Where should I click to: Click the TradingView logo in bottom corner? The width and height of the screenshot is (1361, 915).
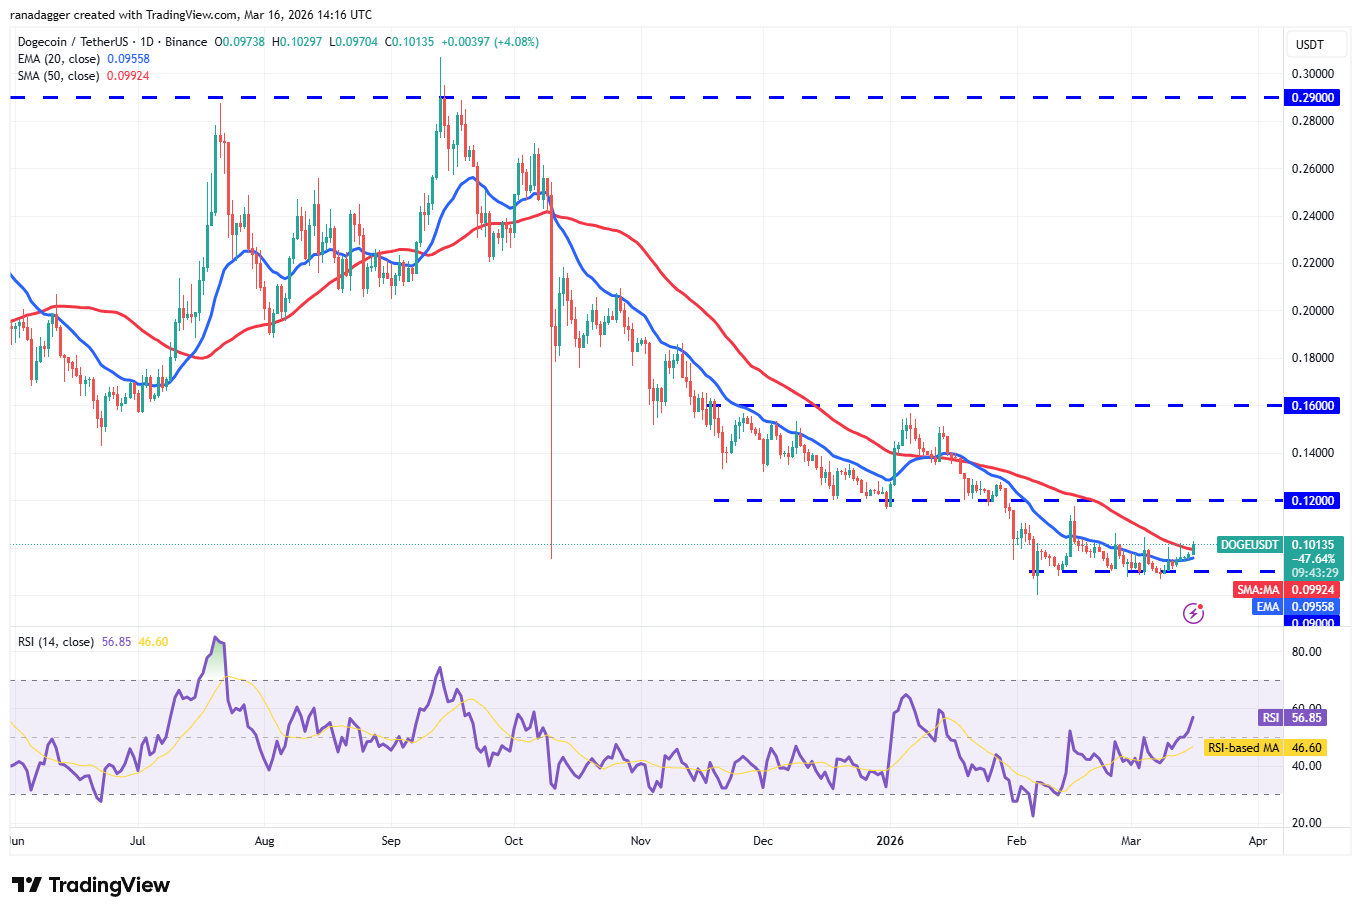90,885
